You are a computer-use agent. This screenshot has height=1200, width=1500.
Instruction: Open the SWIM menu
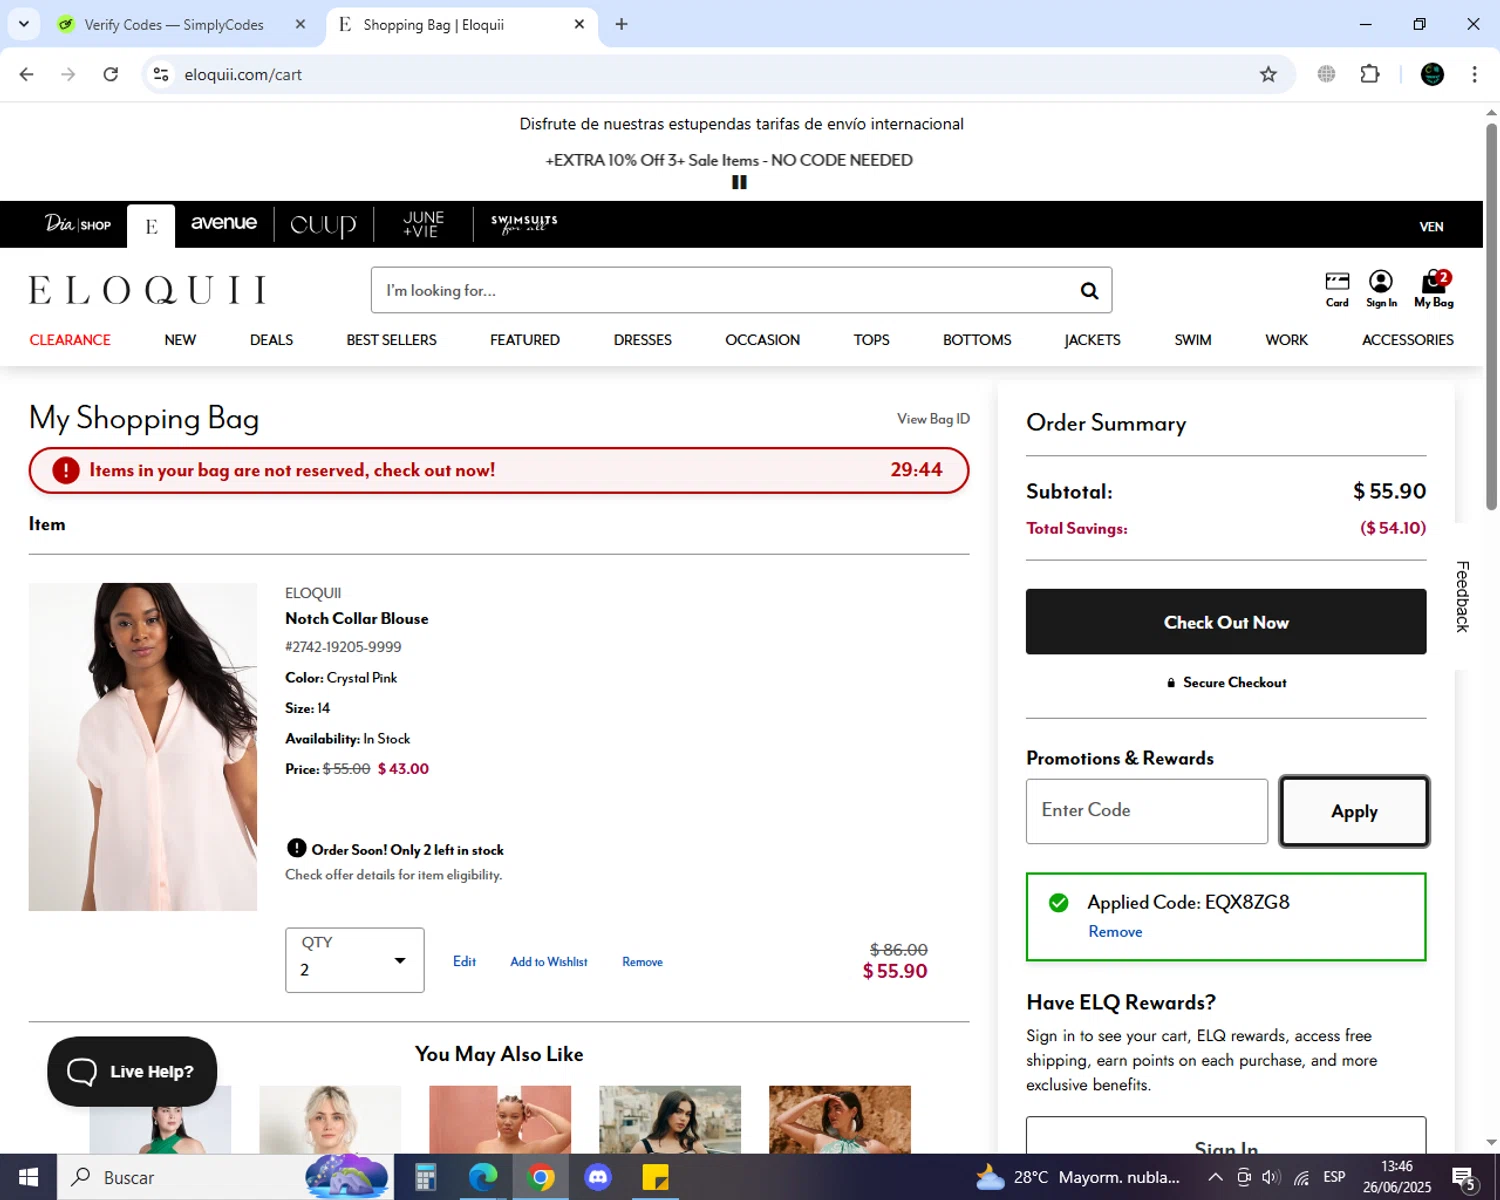click(x=1192, y=340)
